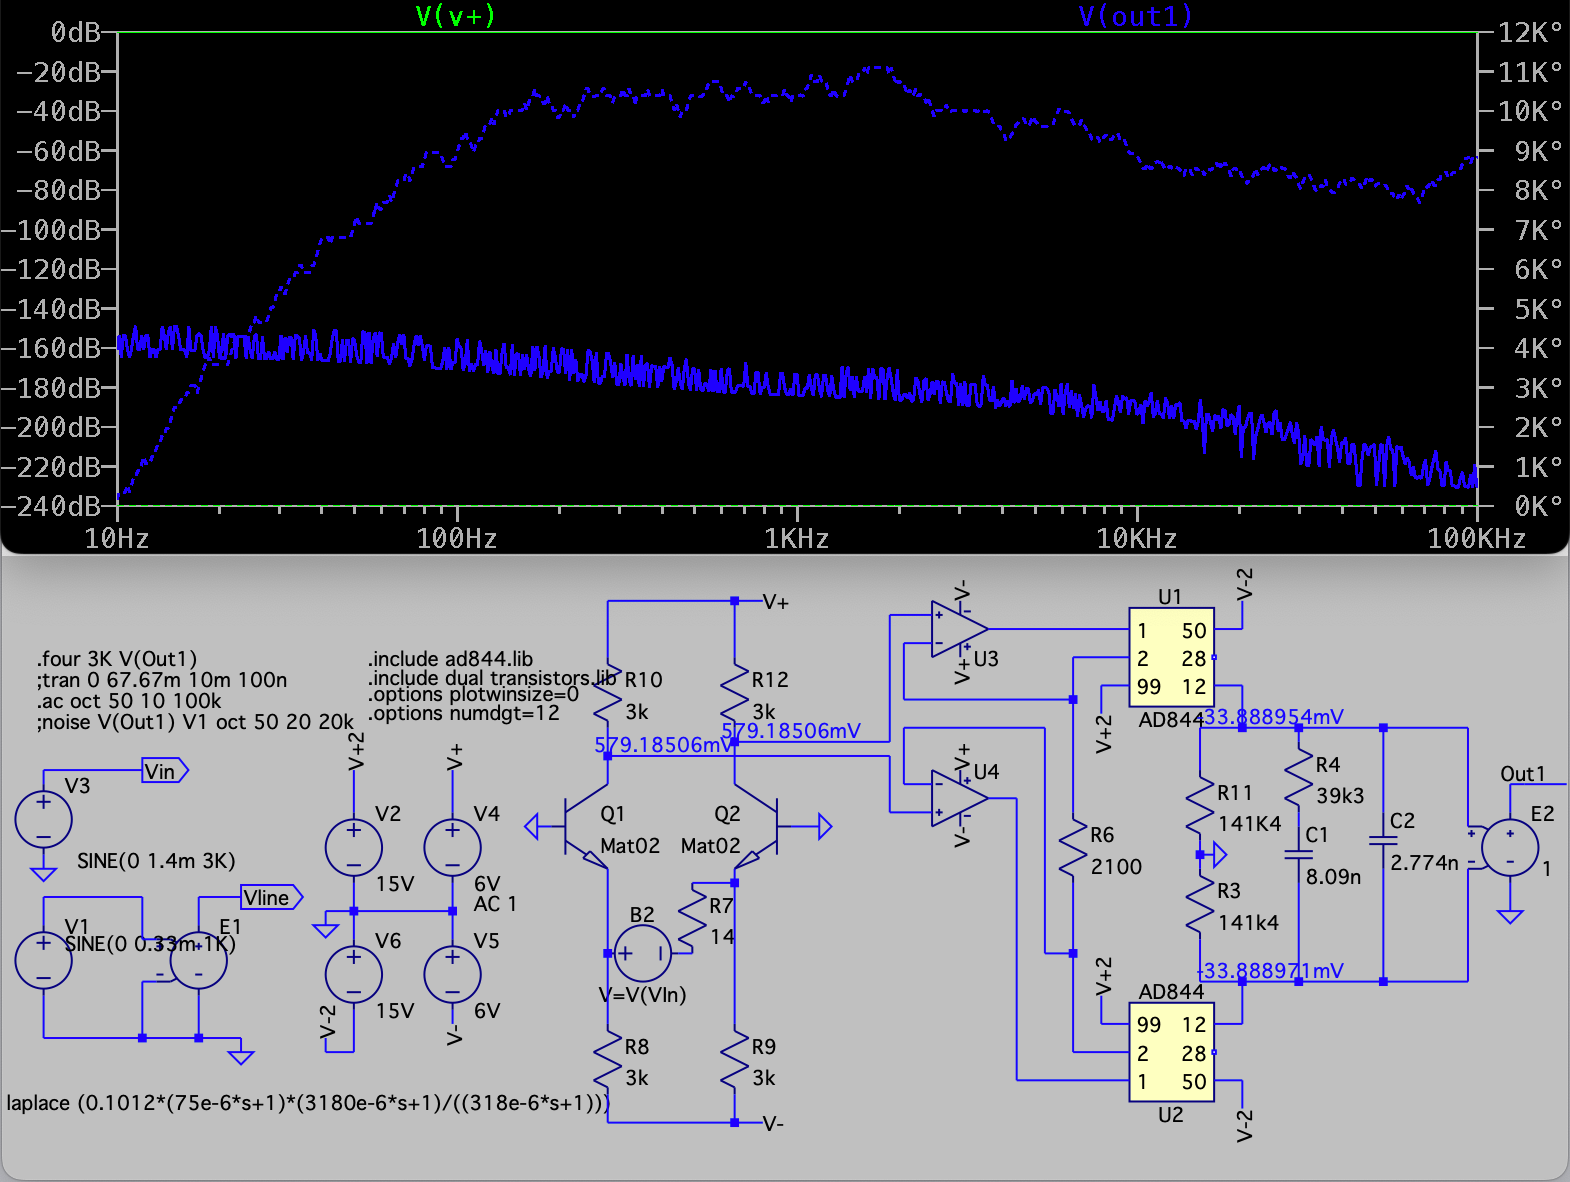1570x1182 pixels.
Task: Select the ;noise V(Out1) V1 comment line
Action: 195,722
